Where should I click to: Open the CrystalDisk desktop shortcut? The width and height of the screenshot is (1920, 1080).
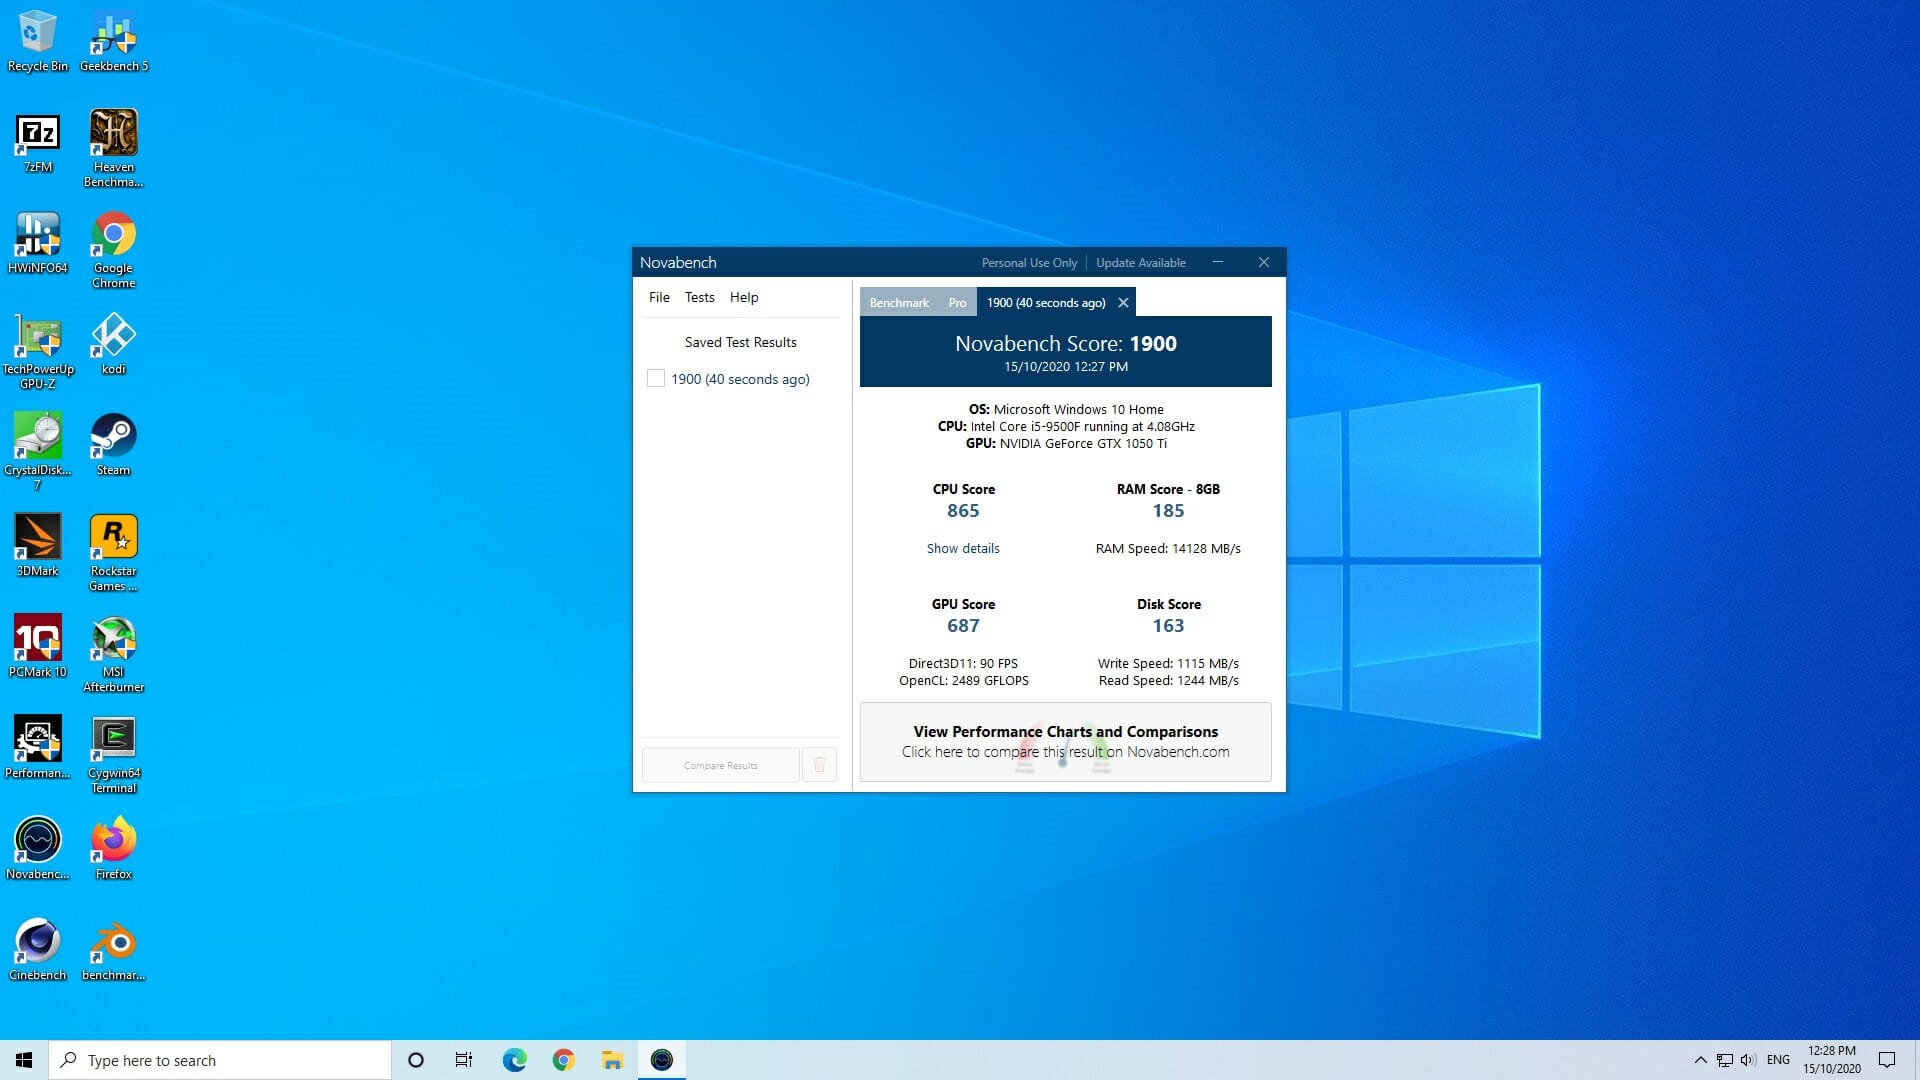click(38, 452)
